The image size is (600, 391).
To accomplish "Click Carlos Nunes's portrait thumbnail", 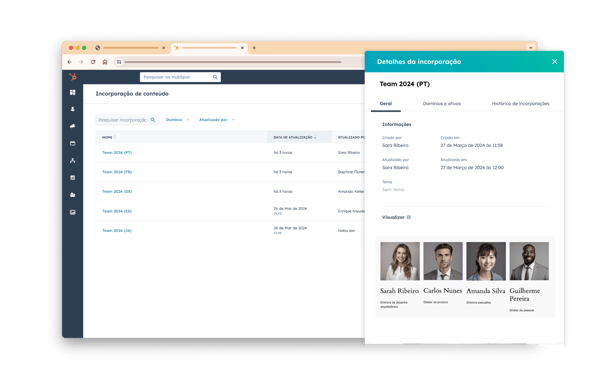I will pyautogui.click(x=443, y=261).
